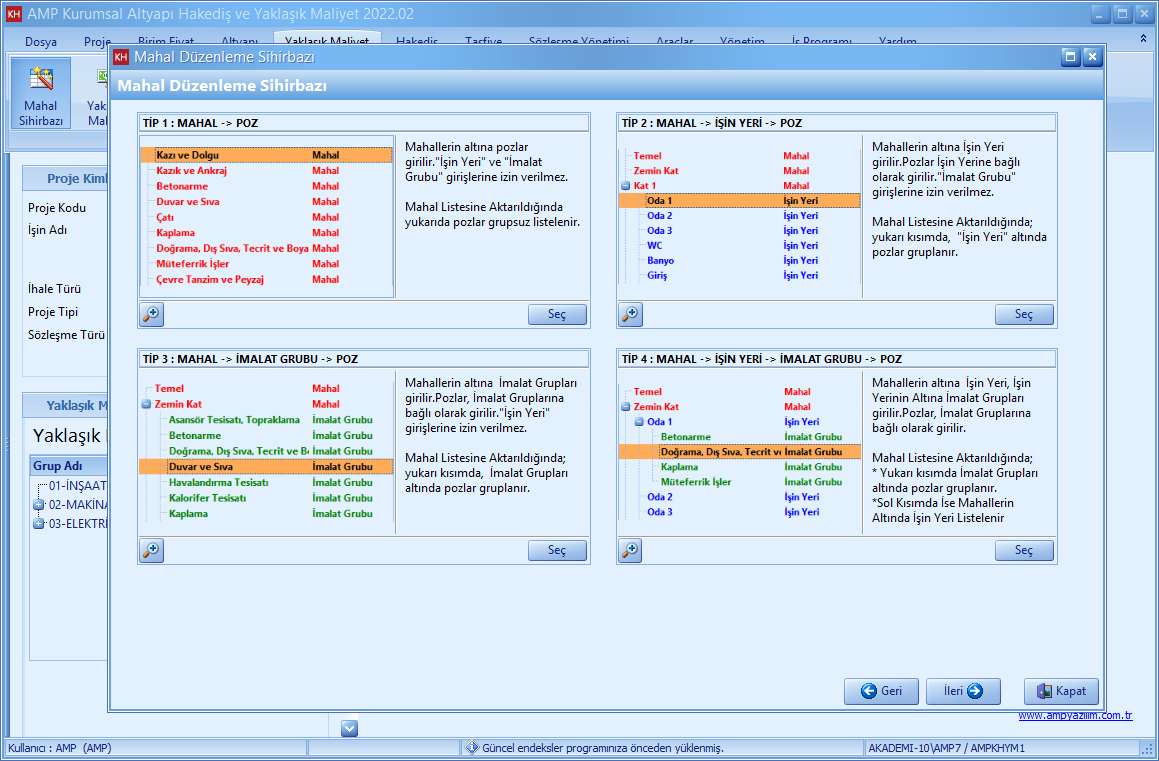
Task: Click magnifier preview icon under TİP 2
Action: click(x=630, y=314)
